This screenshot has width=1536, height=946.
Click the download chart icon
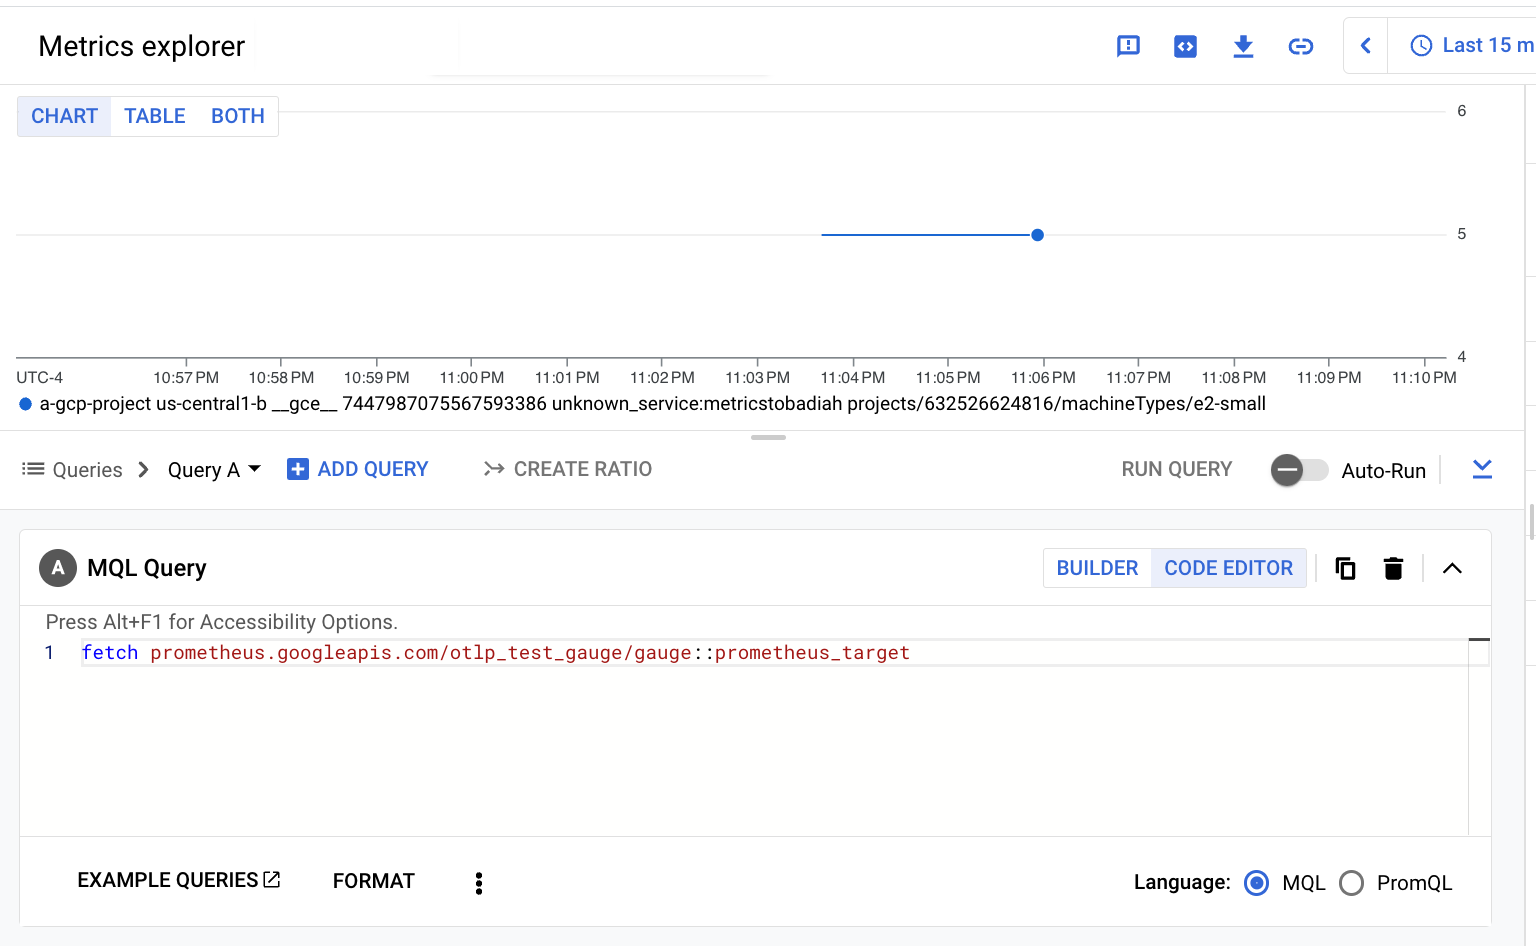coord(1243,46)
